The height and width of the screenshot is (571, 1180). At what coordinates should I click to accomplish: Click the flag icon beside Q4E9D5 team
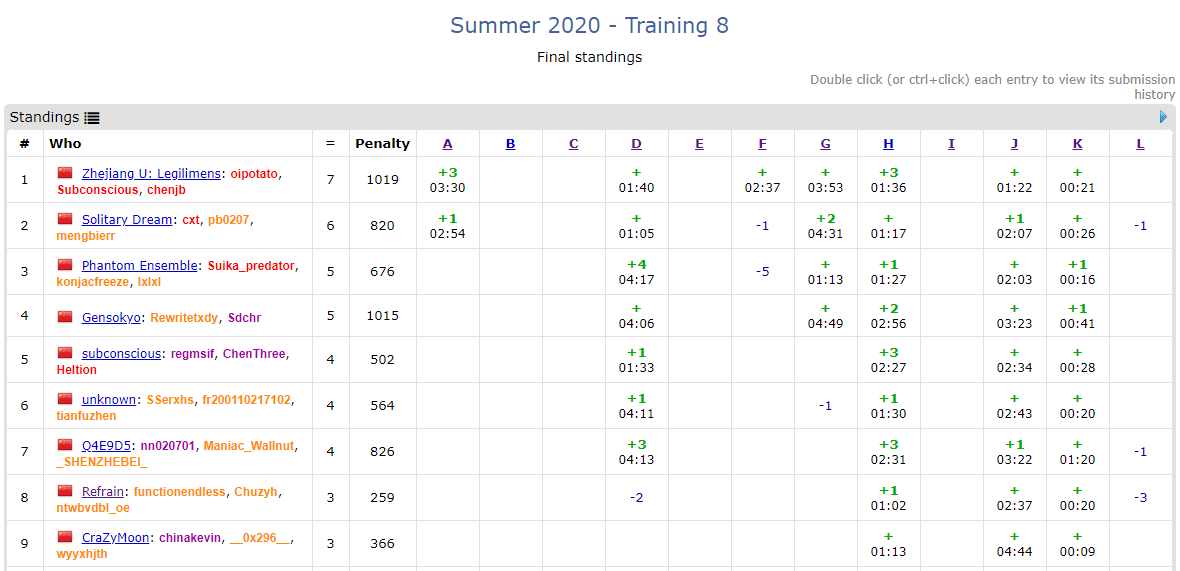(x=65, y=445)
